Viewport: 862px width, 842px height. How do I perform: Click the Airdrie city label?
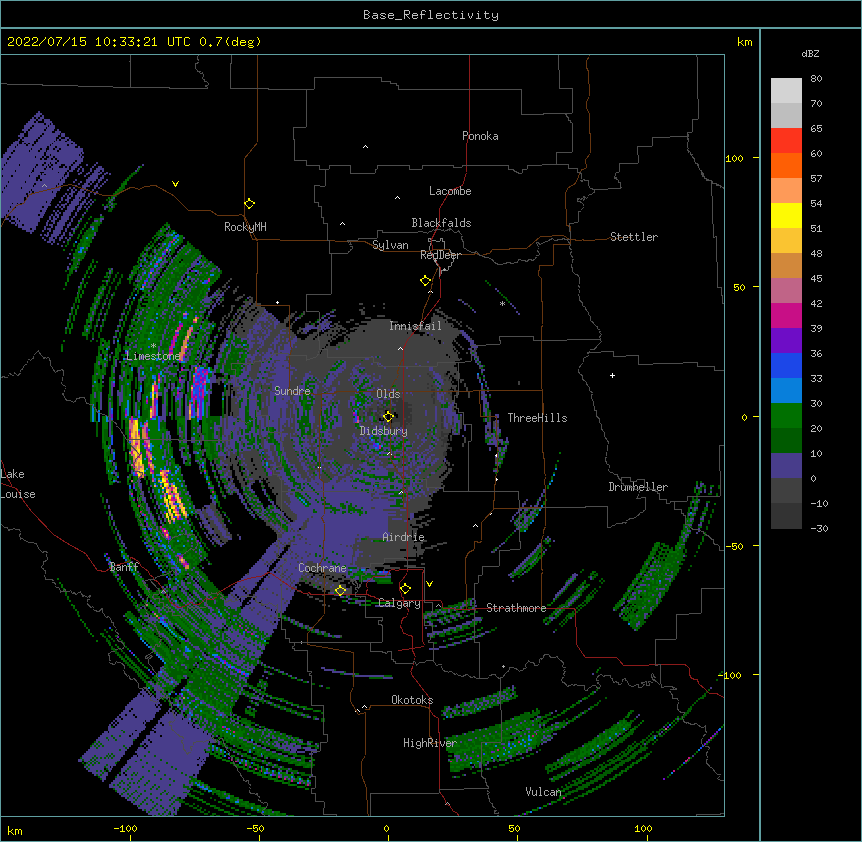[x=404, y=537]
